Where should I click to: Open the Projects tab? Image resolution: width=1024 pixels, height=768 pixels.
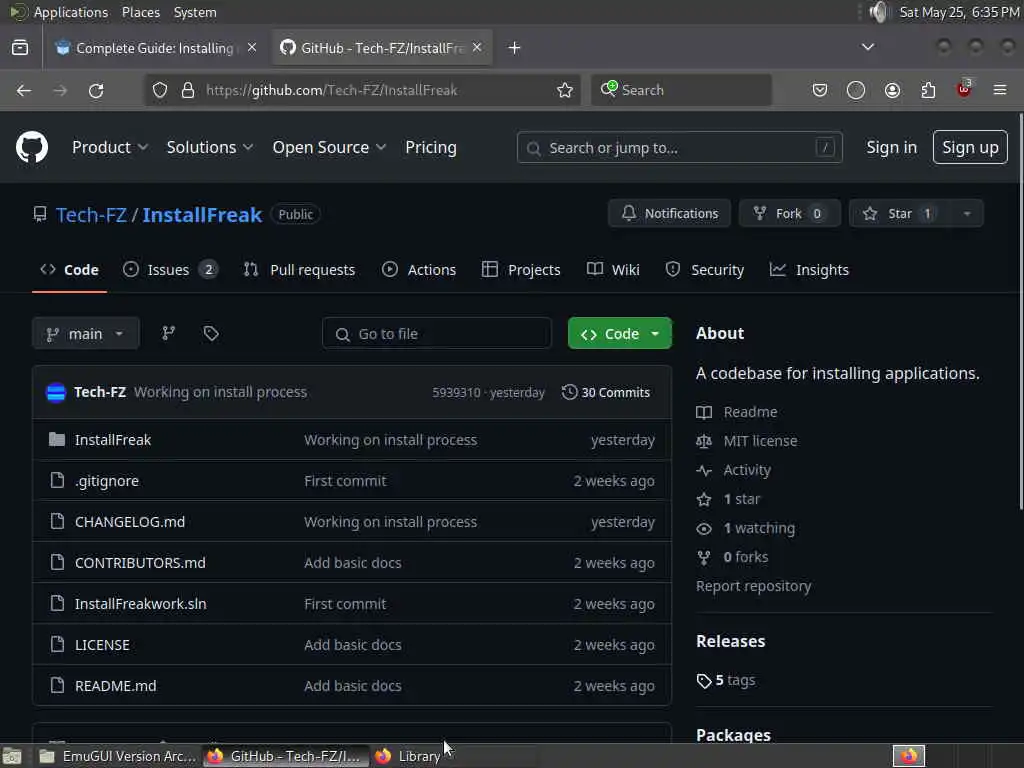[521, 270]
